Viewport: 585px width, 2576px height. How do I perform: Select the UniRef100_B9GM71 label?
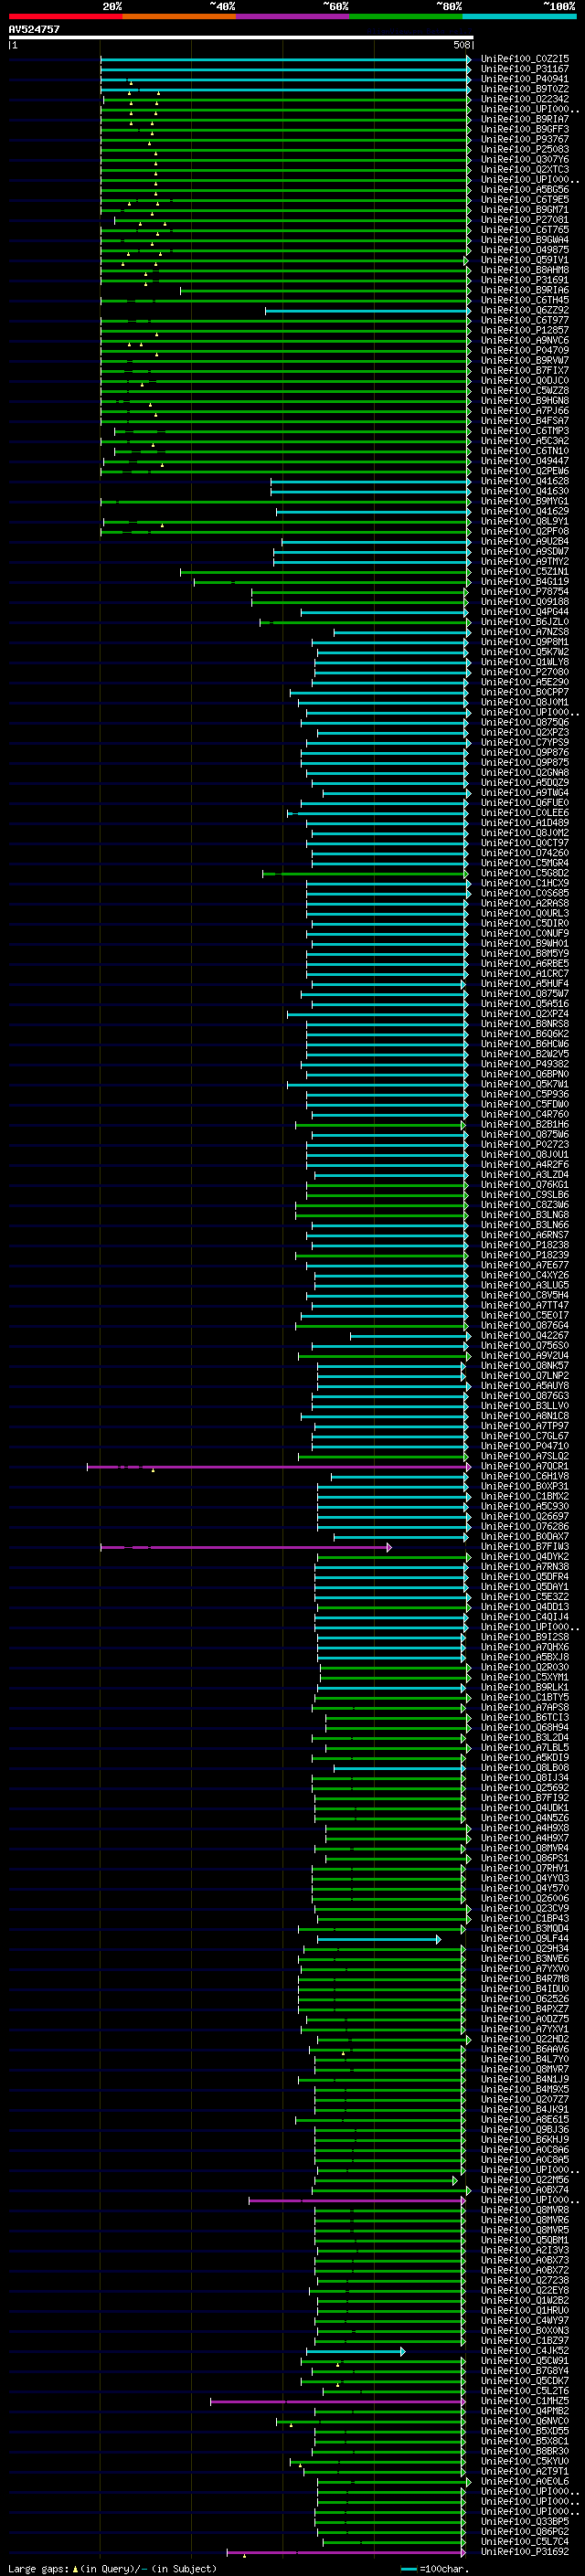click(525, 210)
